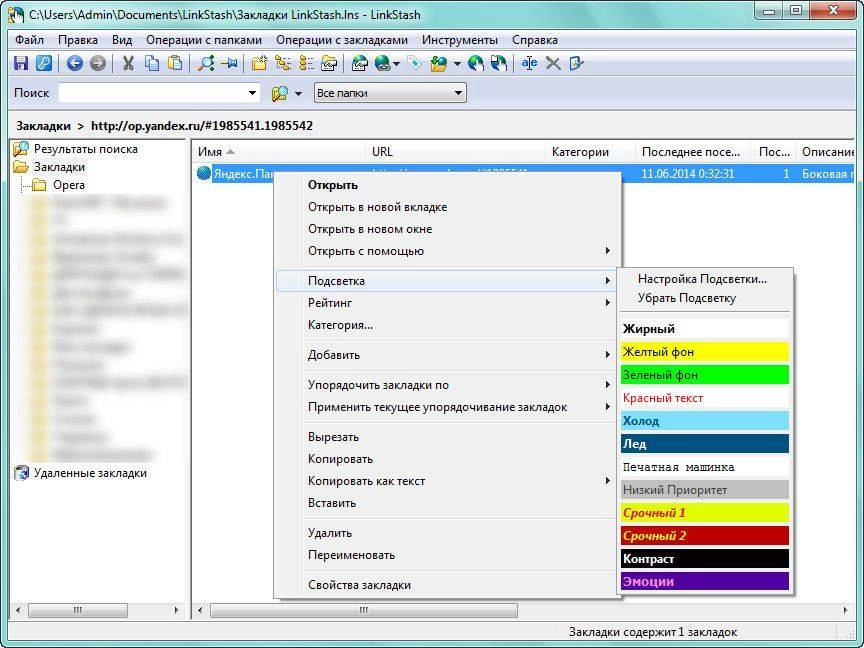Apply 'Срочный 2' red highlight
This screenshot has height=648, width=864.
pyautogui.click(x=704, y=536)
